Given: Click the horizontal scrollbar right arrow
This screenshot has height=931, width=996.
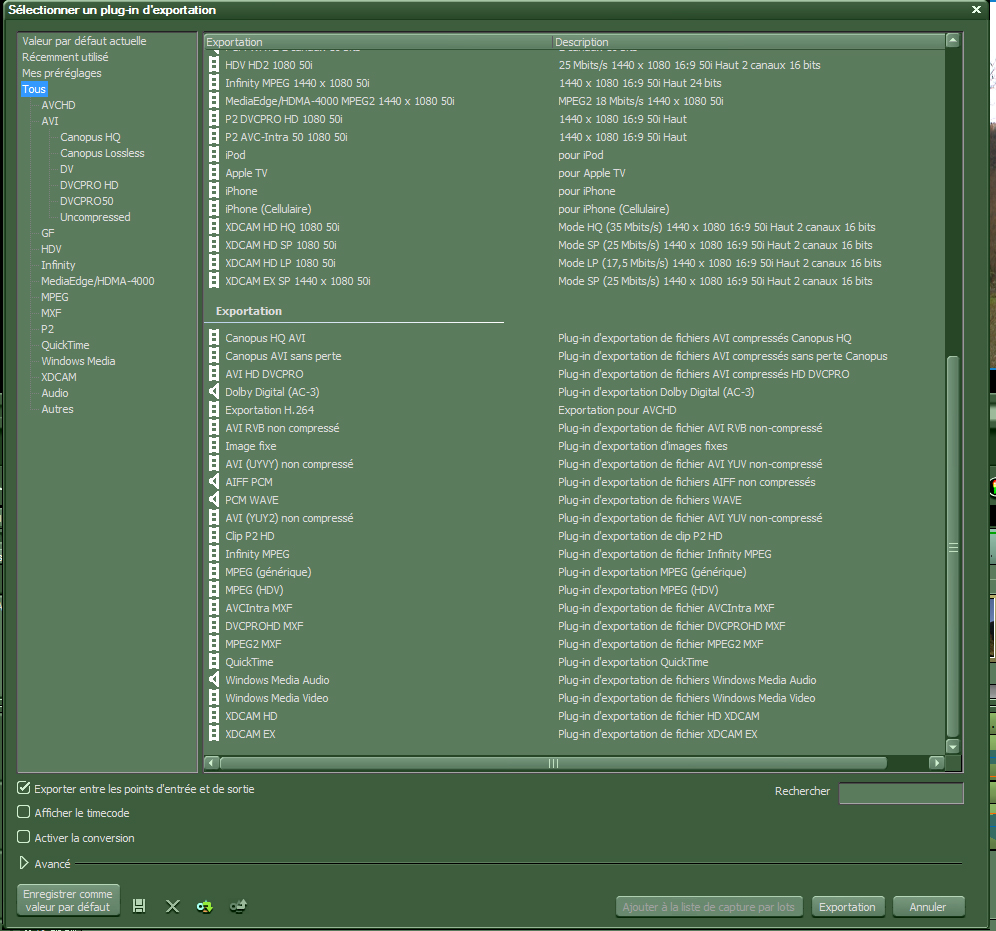Looking at the screenshot, I should coord(936,763).
